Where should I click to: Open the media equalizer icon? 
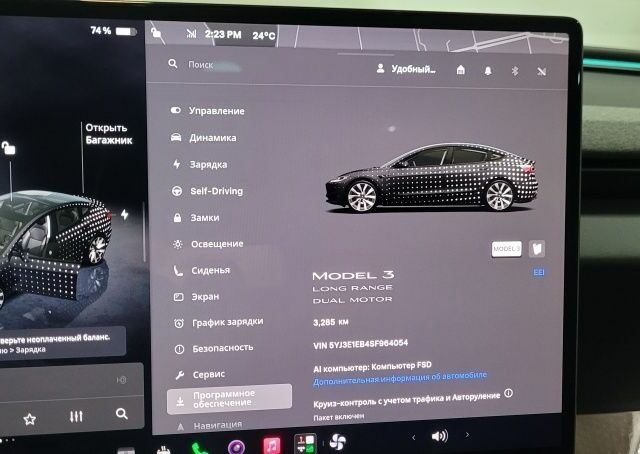[76, 416]
